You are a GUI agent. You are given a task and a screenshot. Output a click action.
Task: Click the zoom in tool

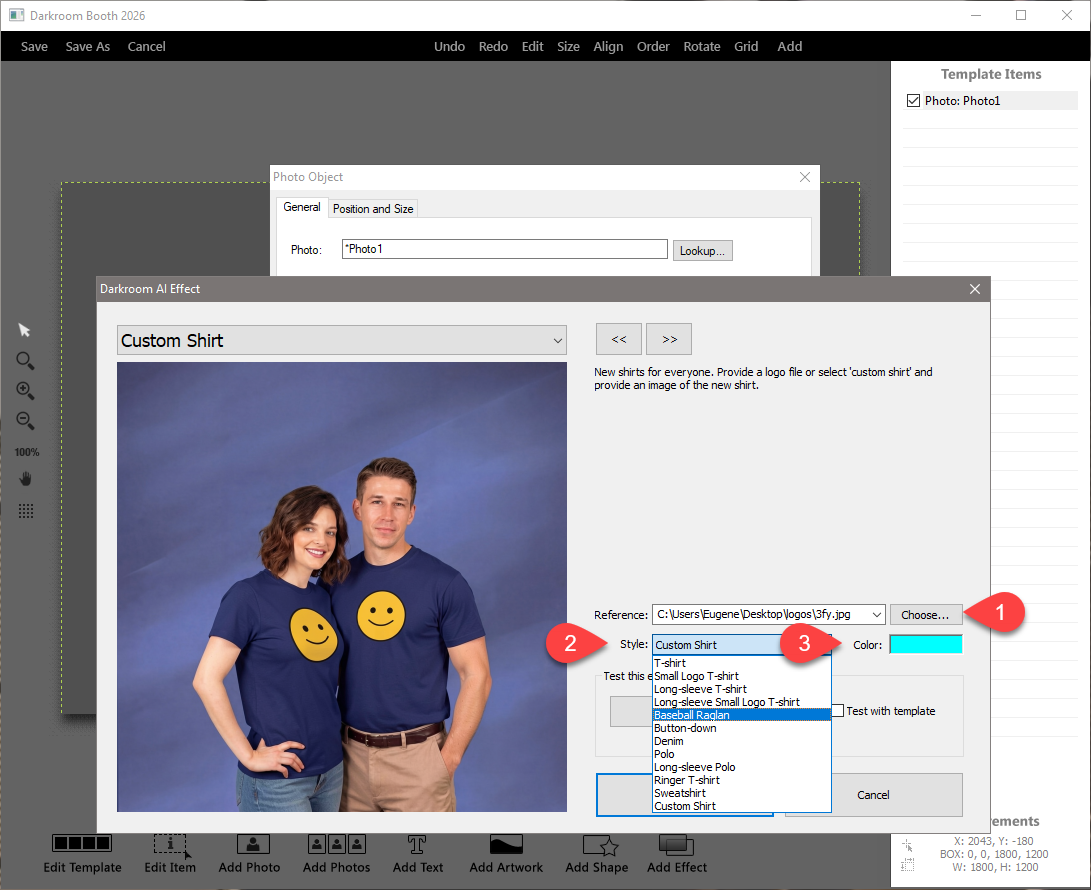25,391
